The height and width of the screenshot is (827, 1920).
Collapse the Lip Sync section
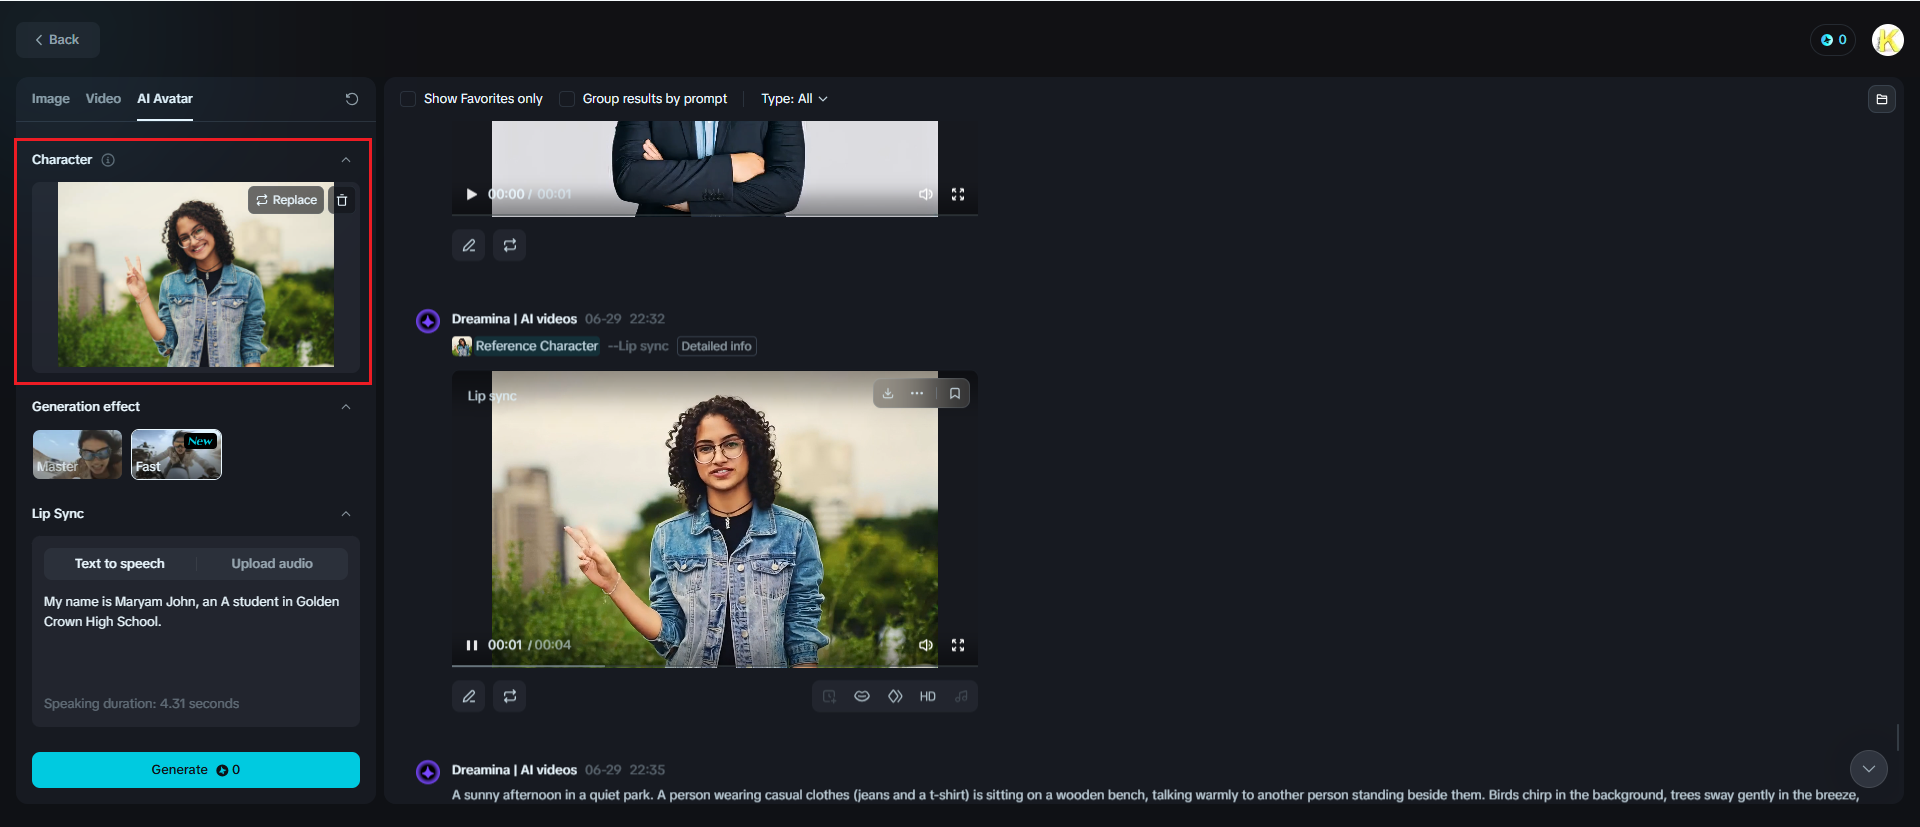(346, 514)
